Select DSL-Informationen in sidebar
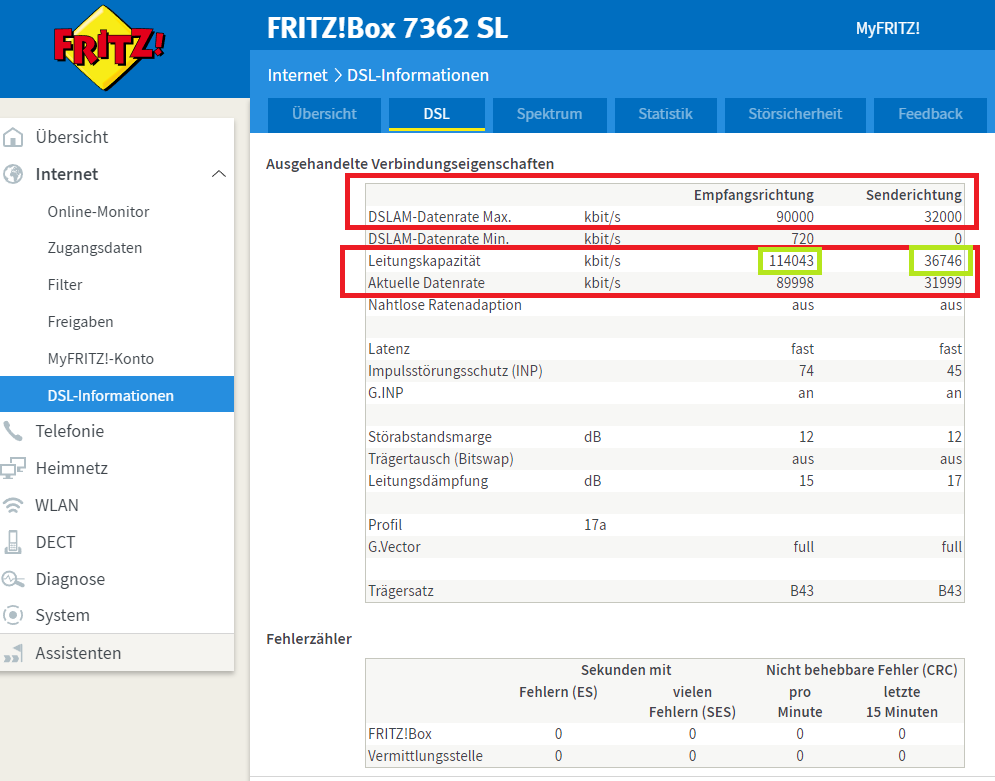Screen dimensions: 995x781 117,395
